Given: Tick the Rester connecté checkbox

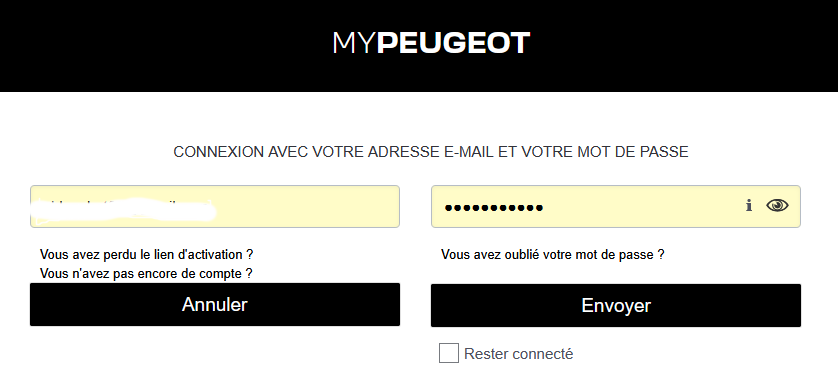Looking at the screenshot, I should (448, 353).
